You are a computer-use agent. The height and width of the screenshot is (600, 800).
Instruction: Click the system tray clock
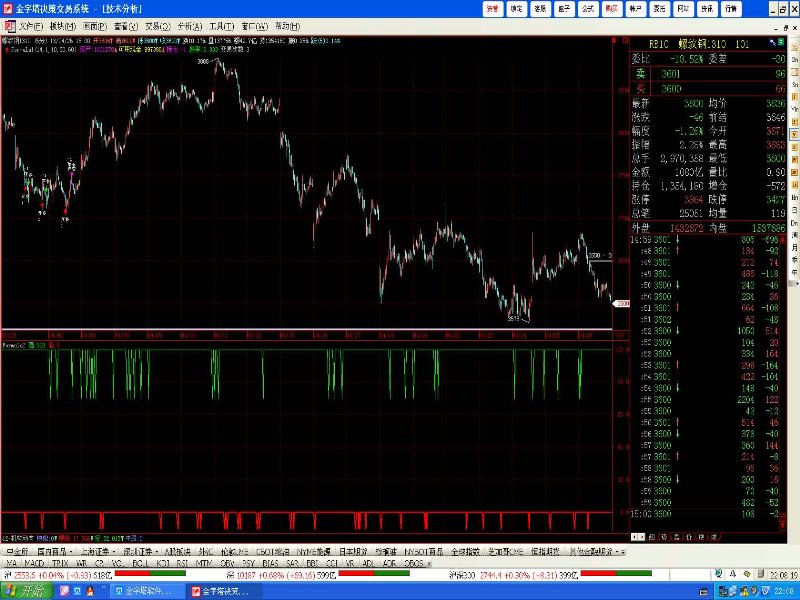coord(786,591)
